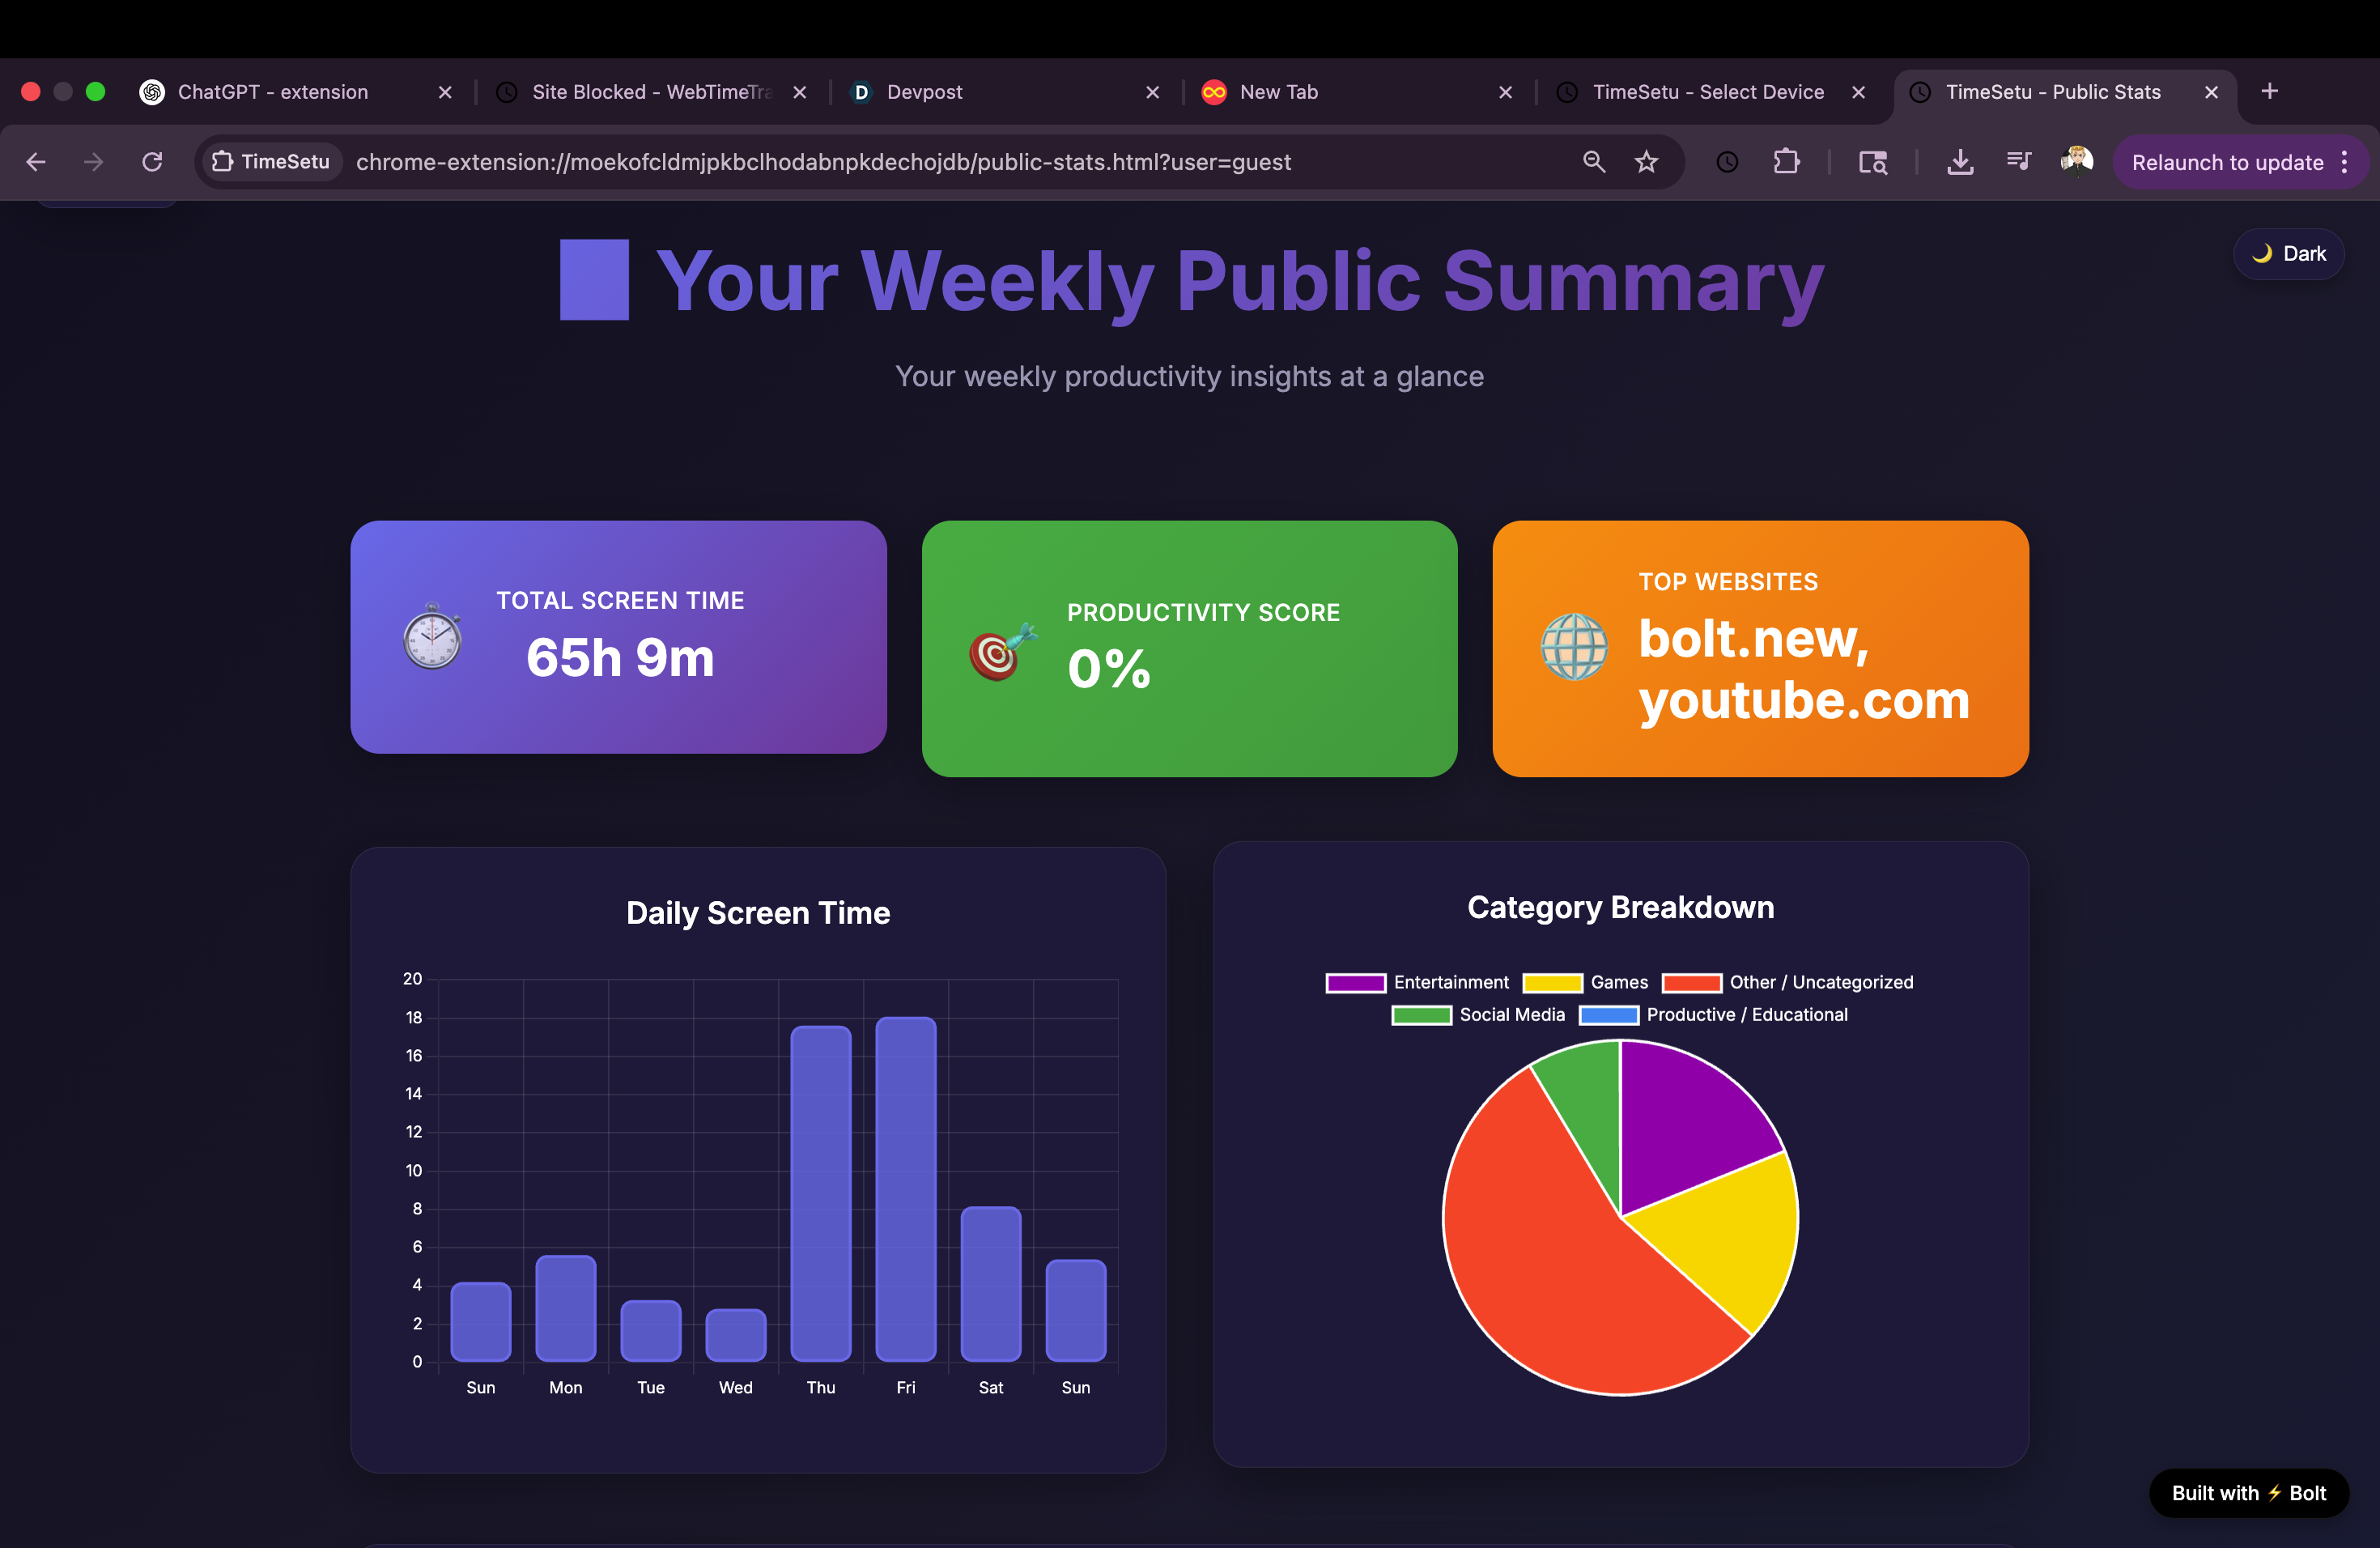Open the downloads icon in toolbar
The height and width of the screenshot is (1548, 2380).
1960,162
